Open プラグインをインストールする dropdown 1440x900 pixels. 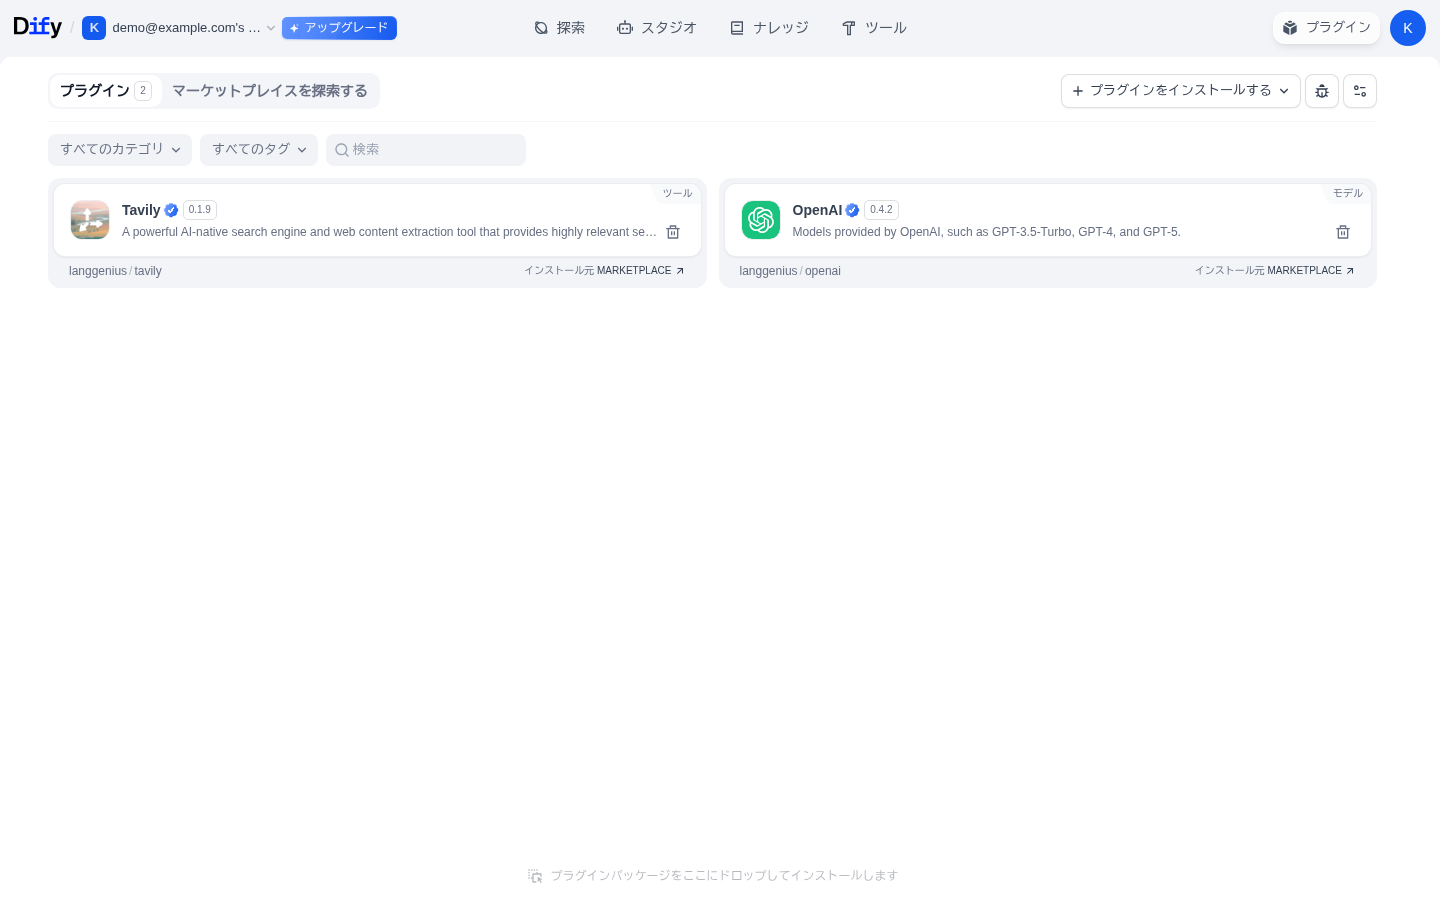[1180, 91]
